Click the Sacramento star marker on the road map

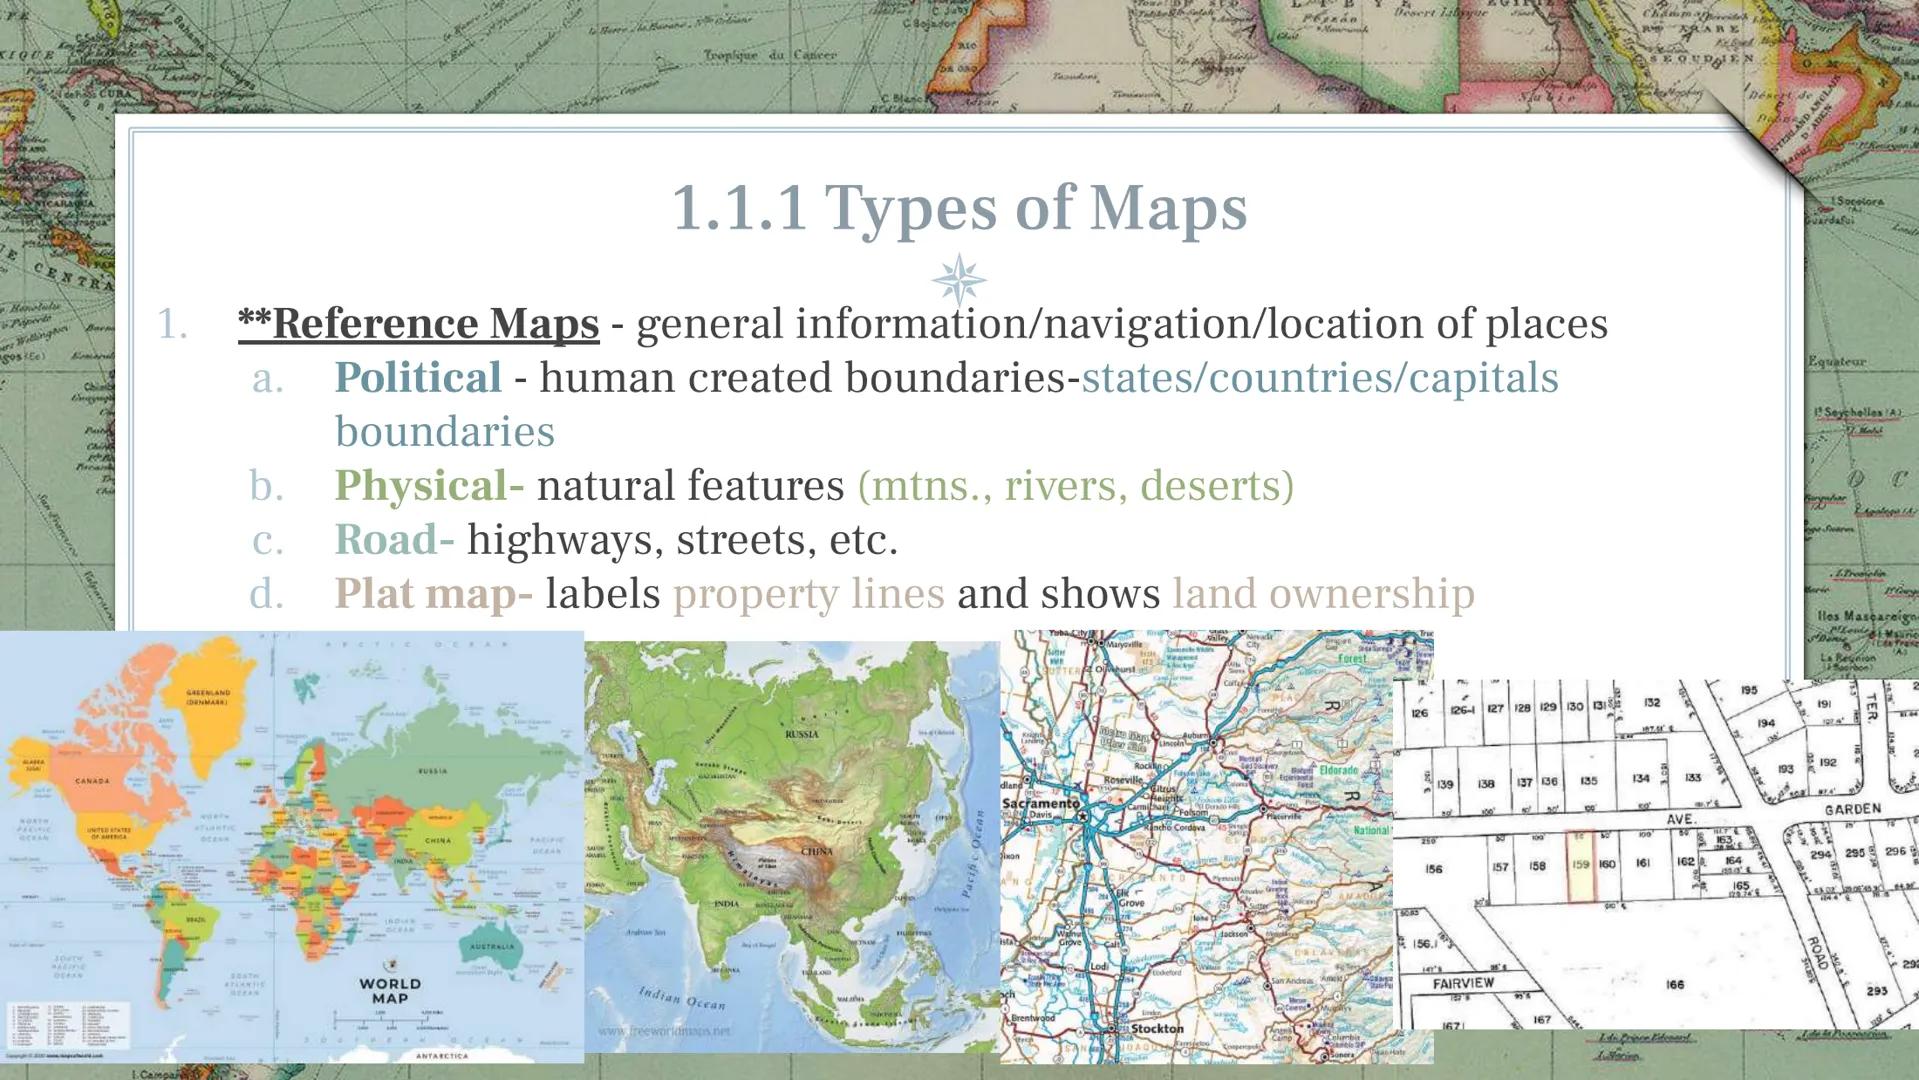click(x=1081, y=817)
